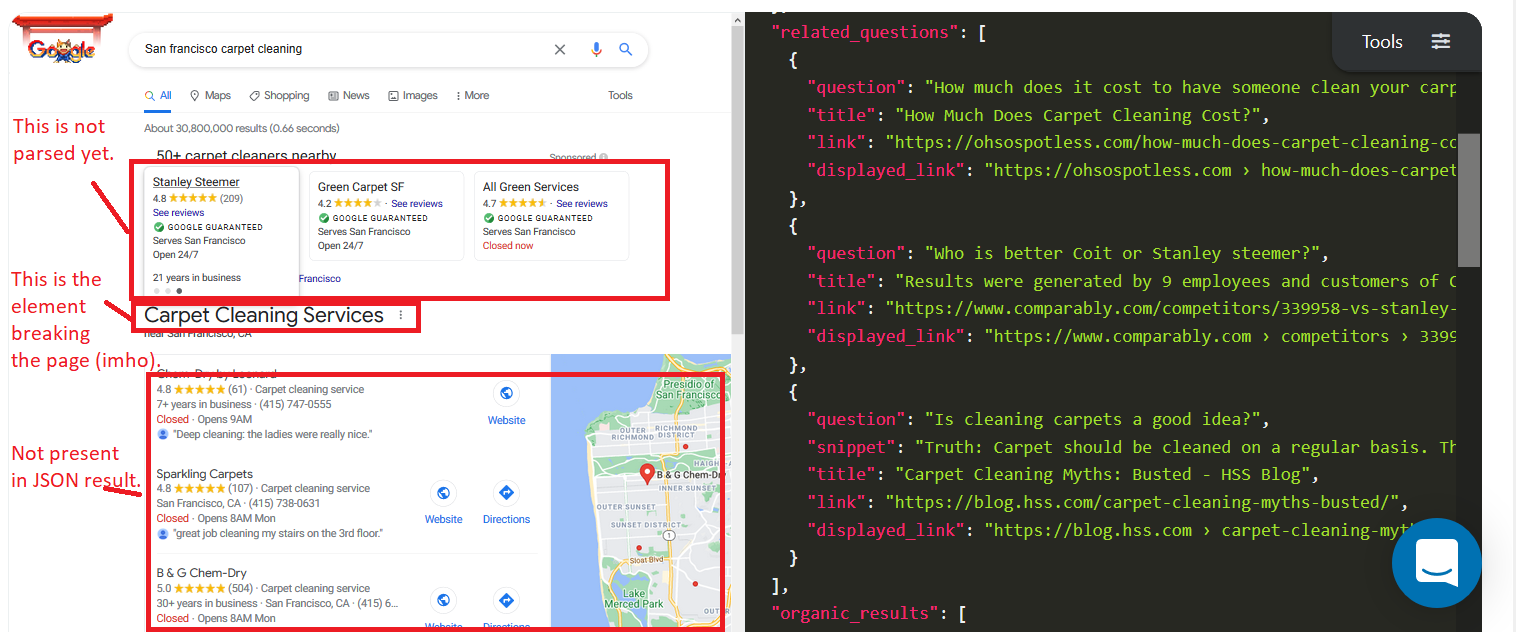Open the Images tab
Viewport: 1516px width, 632px height.
412,96
